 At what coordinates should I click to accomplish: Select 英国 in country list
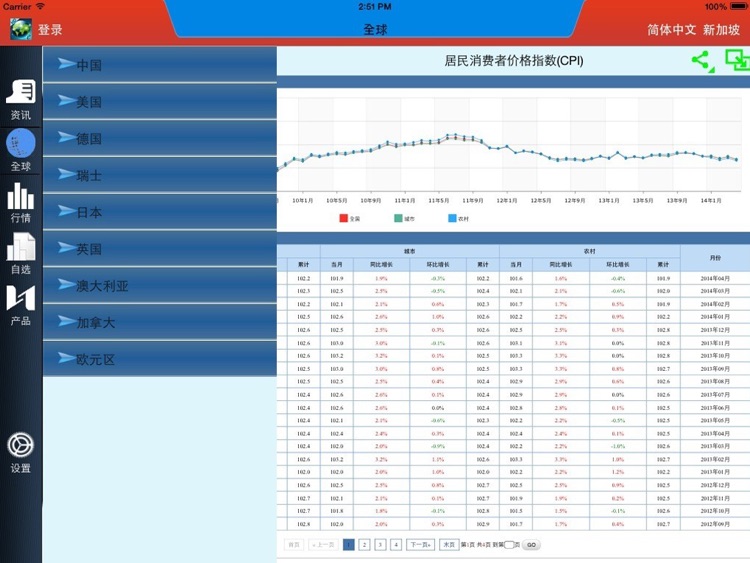pos(160,249)
